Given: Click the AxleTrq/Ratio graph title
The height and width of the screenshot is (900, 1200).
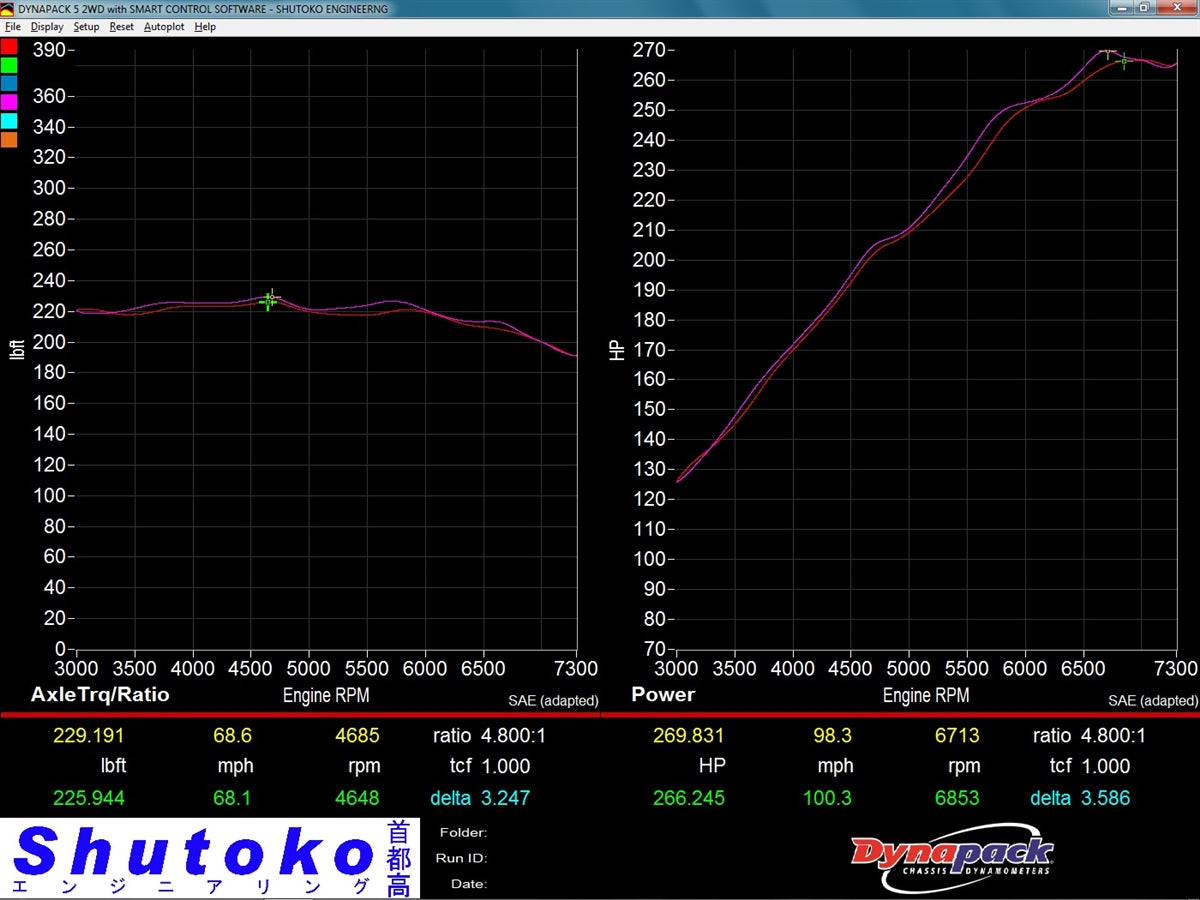Looking at the screenshot, I should click(100, 694).
